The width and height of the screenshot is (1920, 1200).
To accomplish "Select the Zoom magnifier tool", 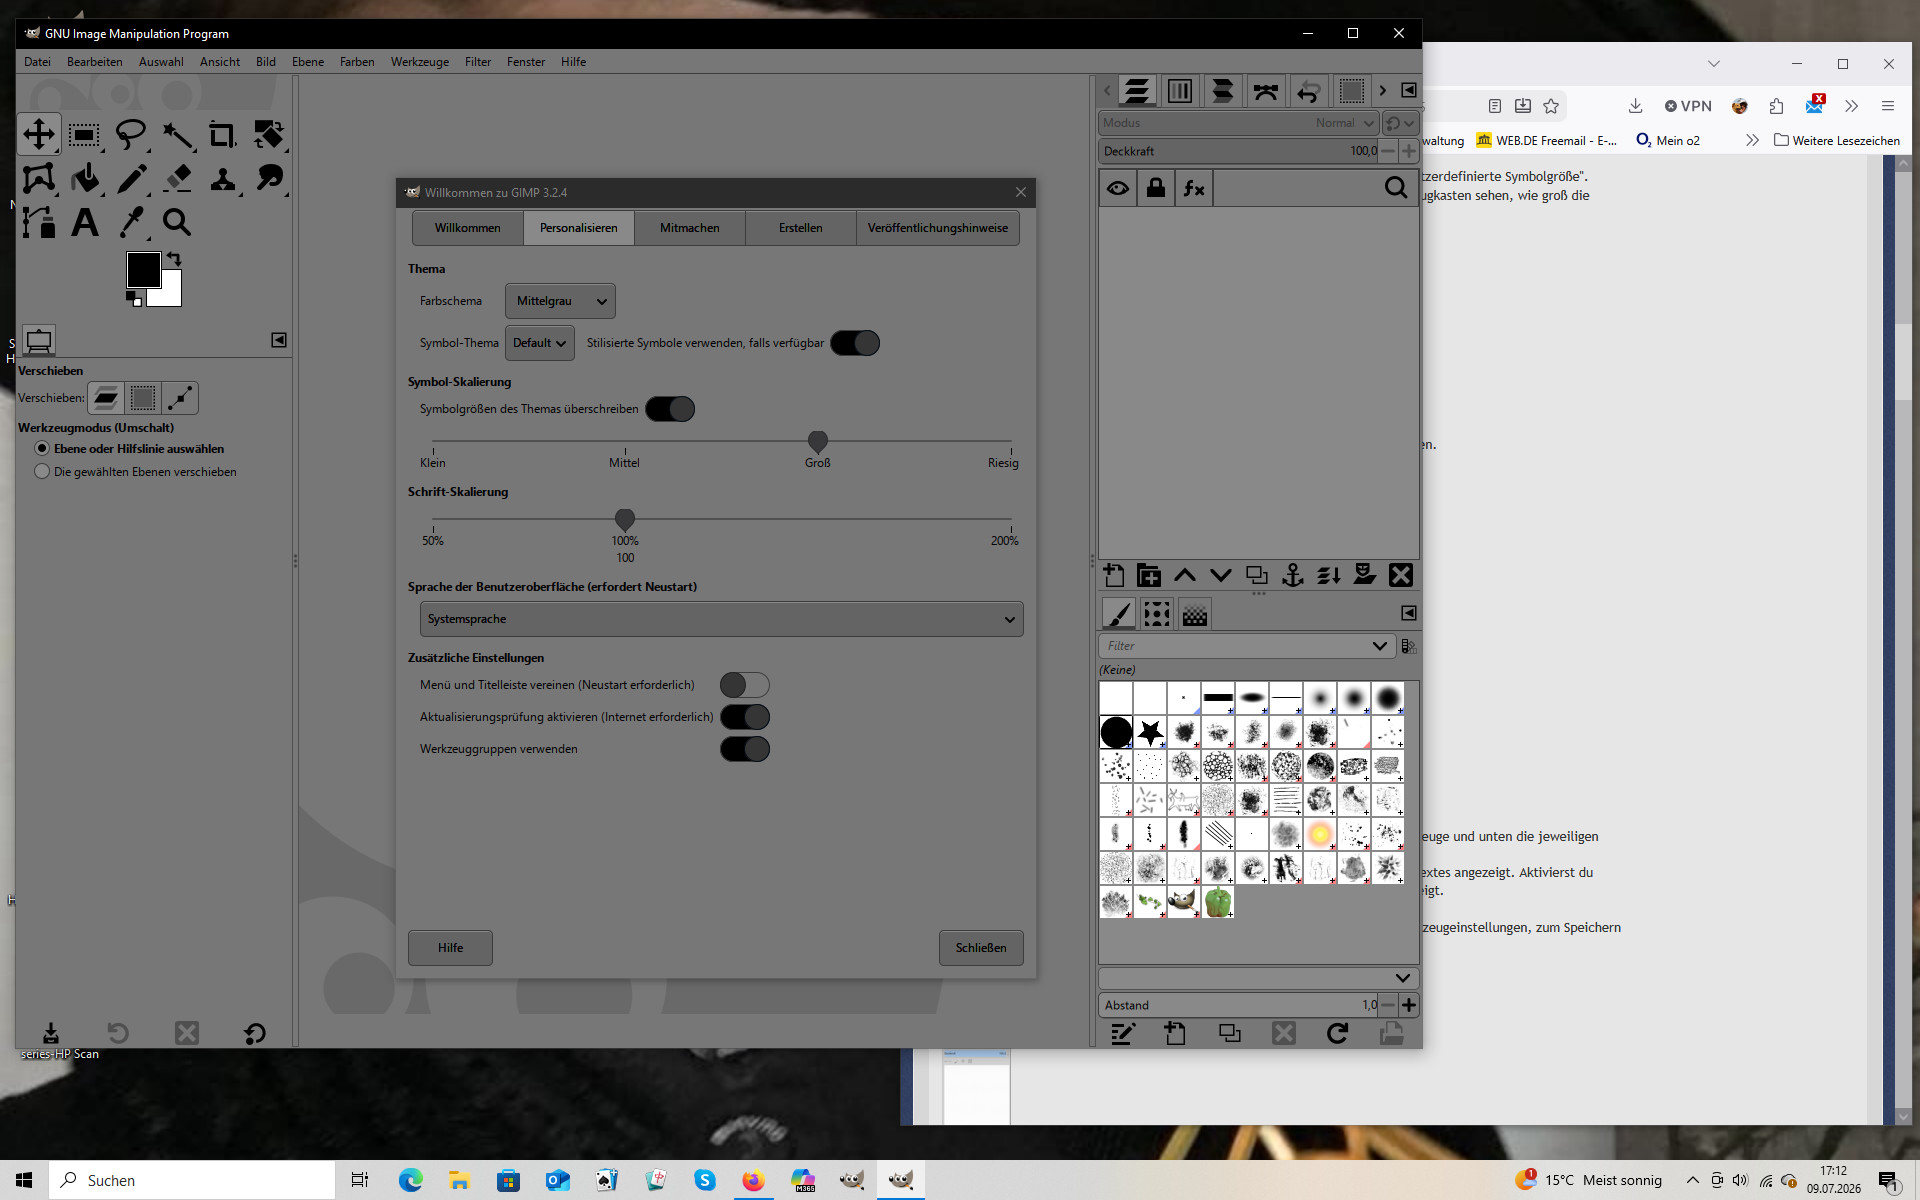I will click(x=177, y=222).
